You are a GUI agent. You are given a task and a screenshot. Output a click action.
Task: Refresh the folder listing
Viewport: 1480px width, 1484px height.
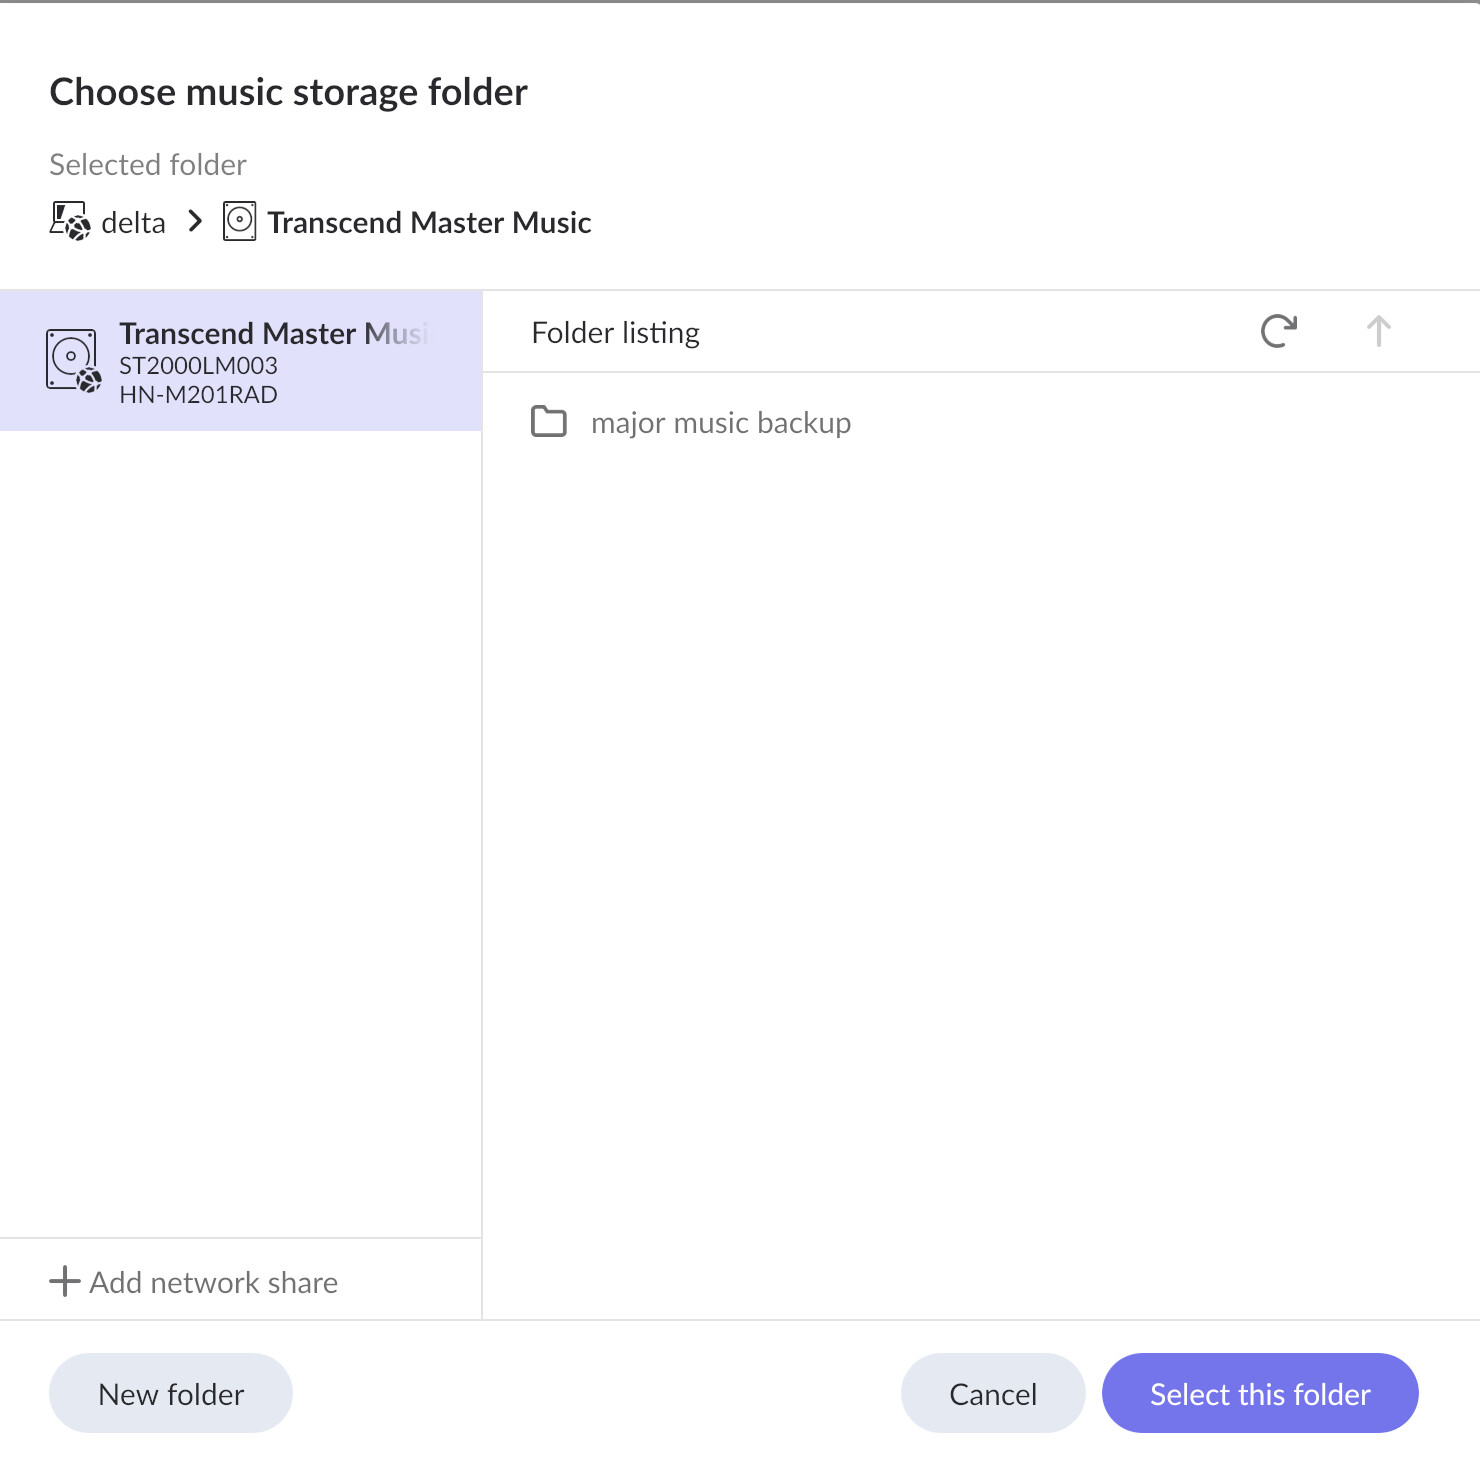pyautogui.click(x=1278, y=331)
